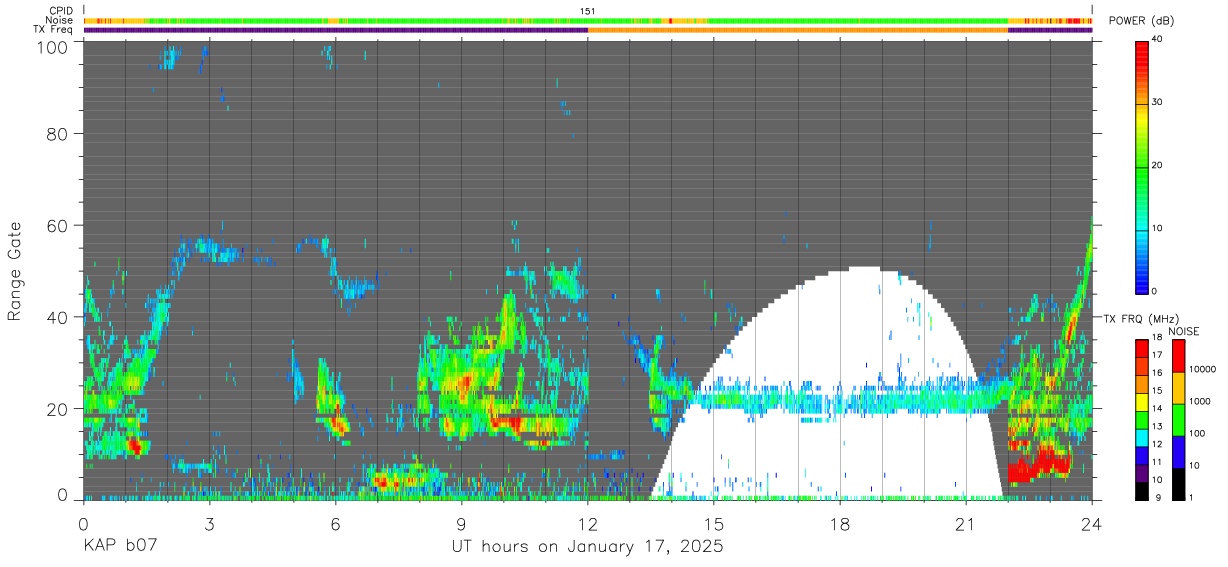Click the 21 tick on the UT hours axis
The height and width of the screenshot is (567, 1228).
pos(966,524)
